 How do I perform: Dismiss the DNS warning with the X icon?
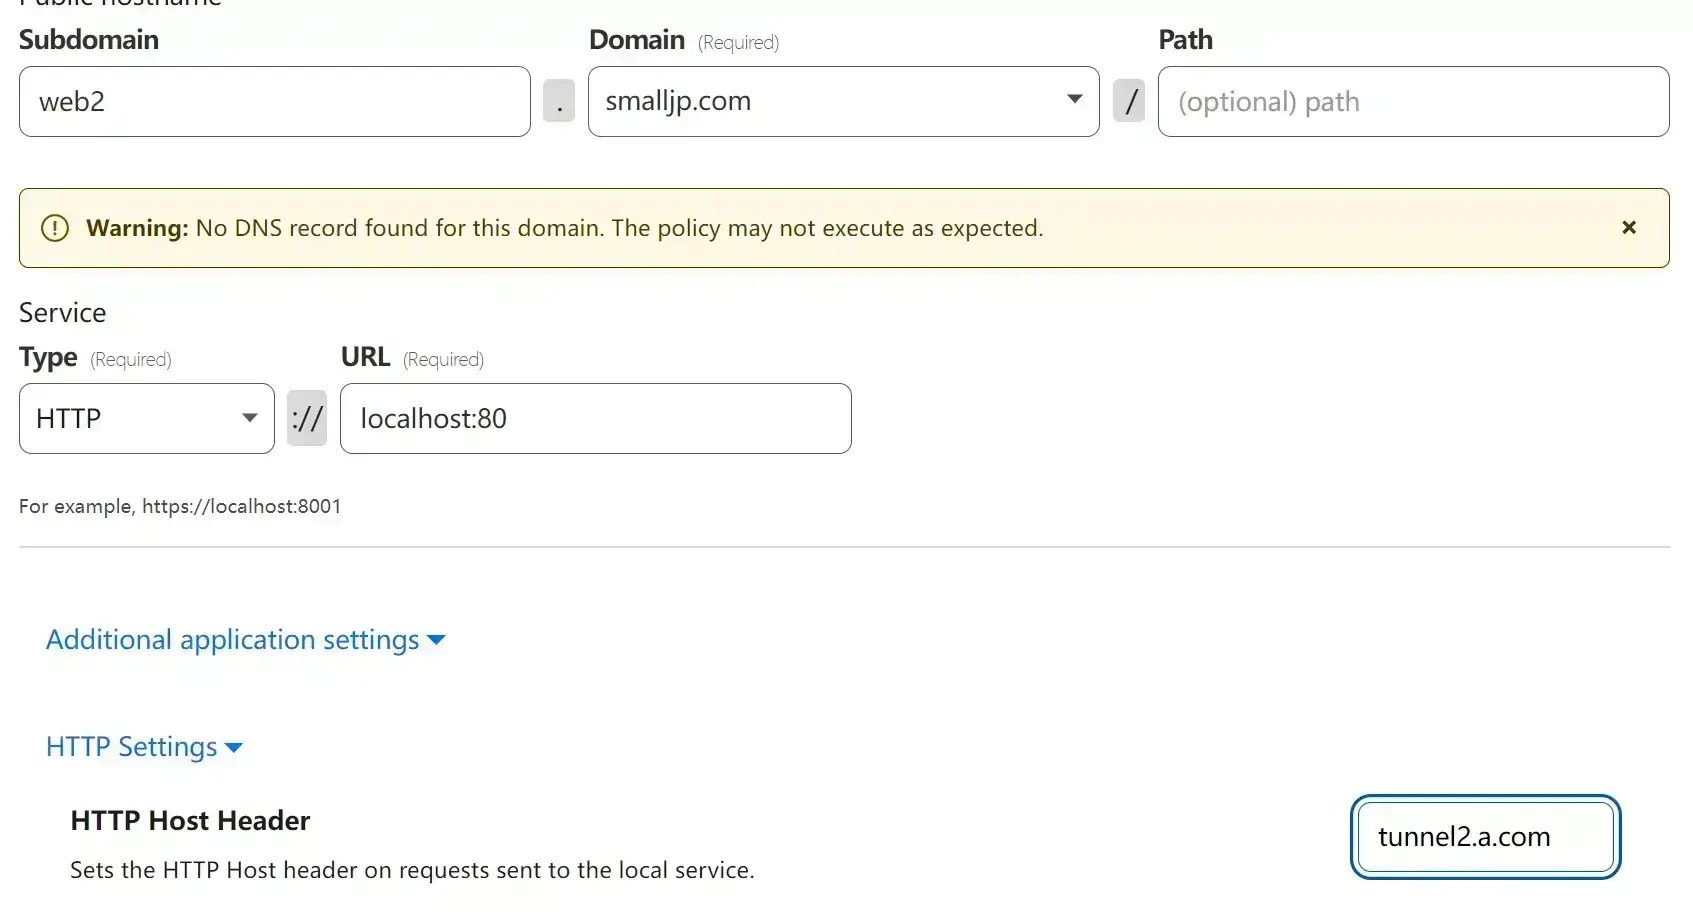click(x=1629, y=228)
